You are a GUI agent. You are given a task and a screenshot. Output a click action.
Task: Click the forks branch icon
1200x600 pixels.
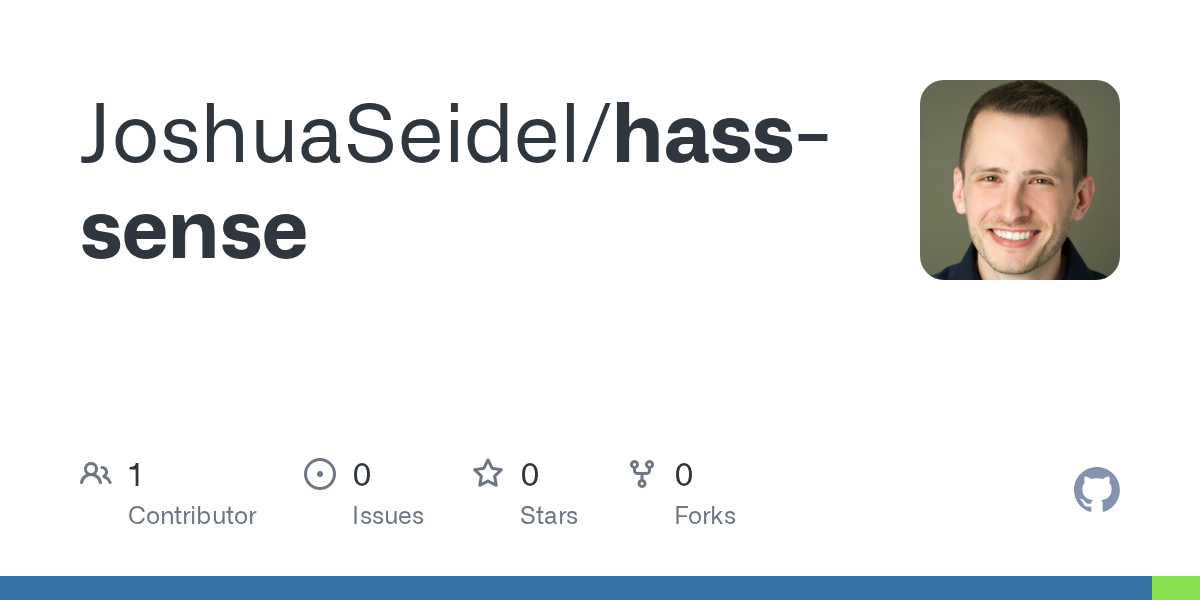click(x=642, y=474)
